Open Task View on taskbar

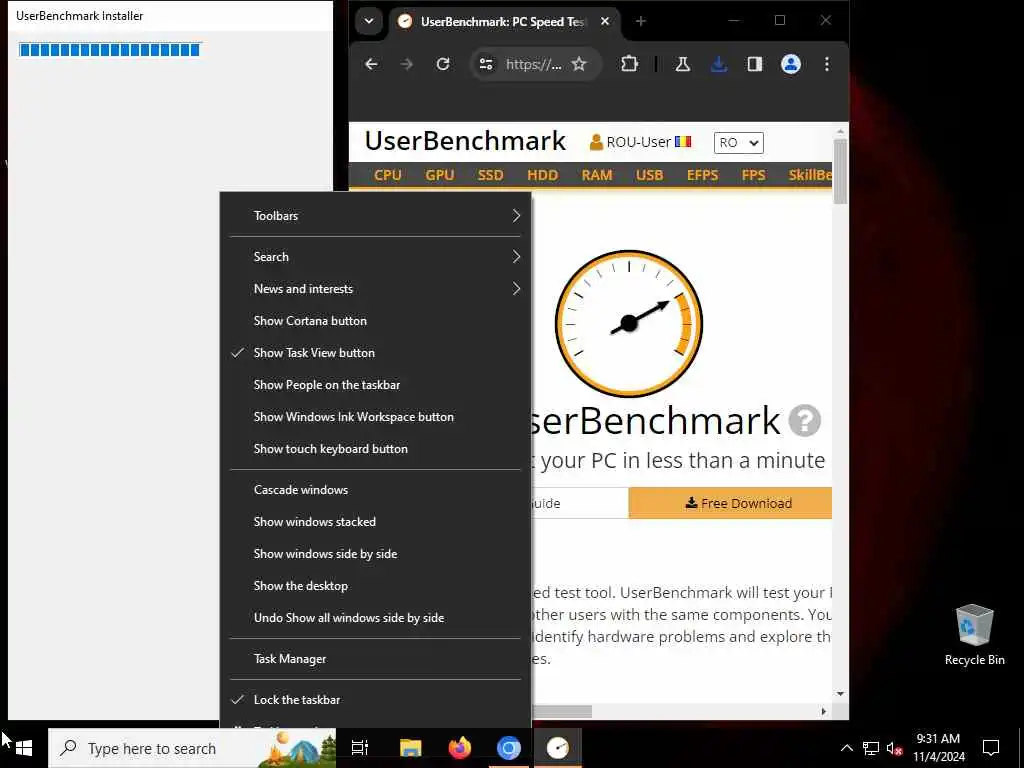(360, 748)
